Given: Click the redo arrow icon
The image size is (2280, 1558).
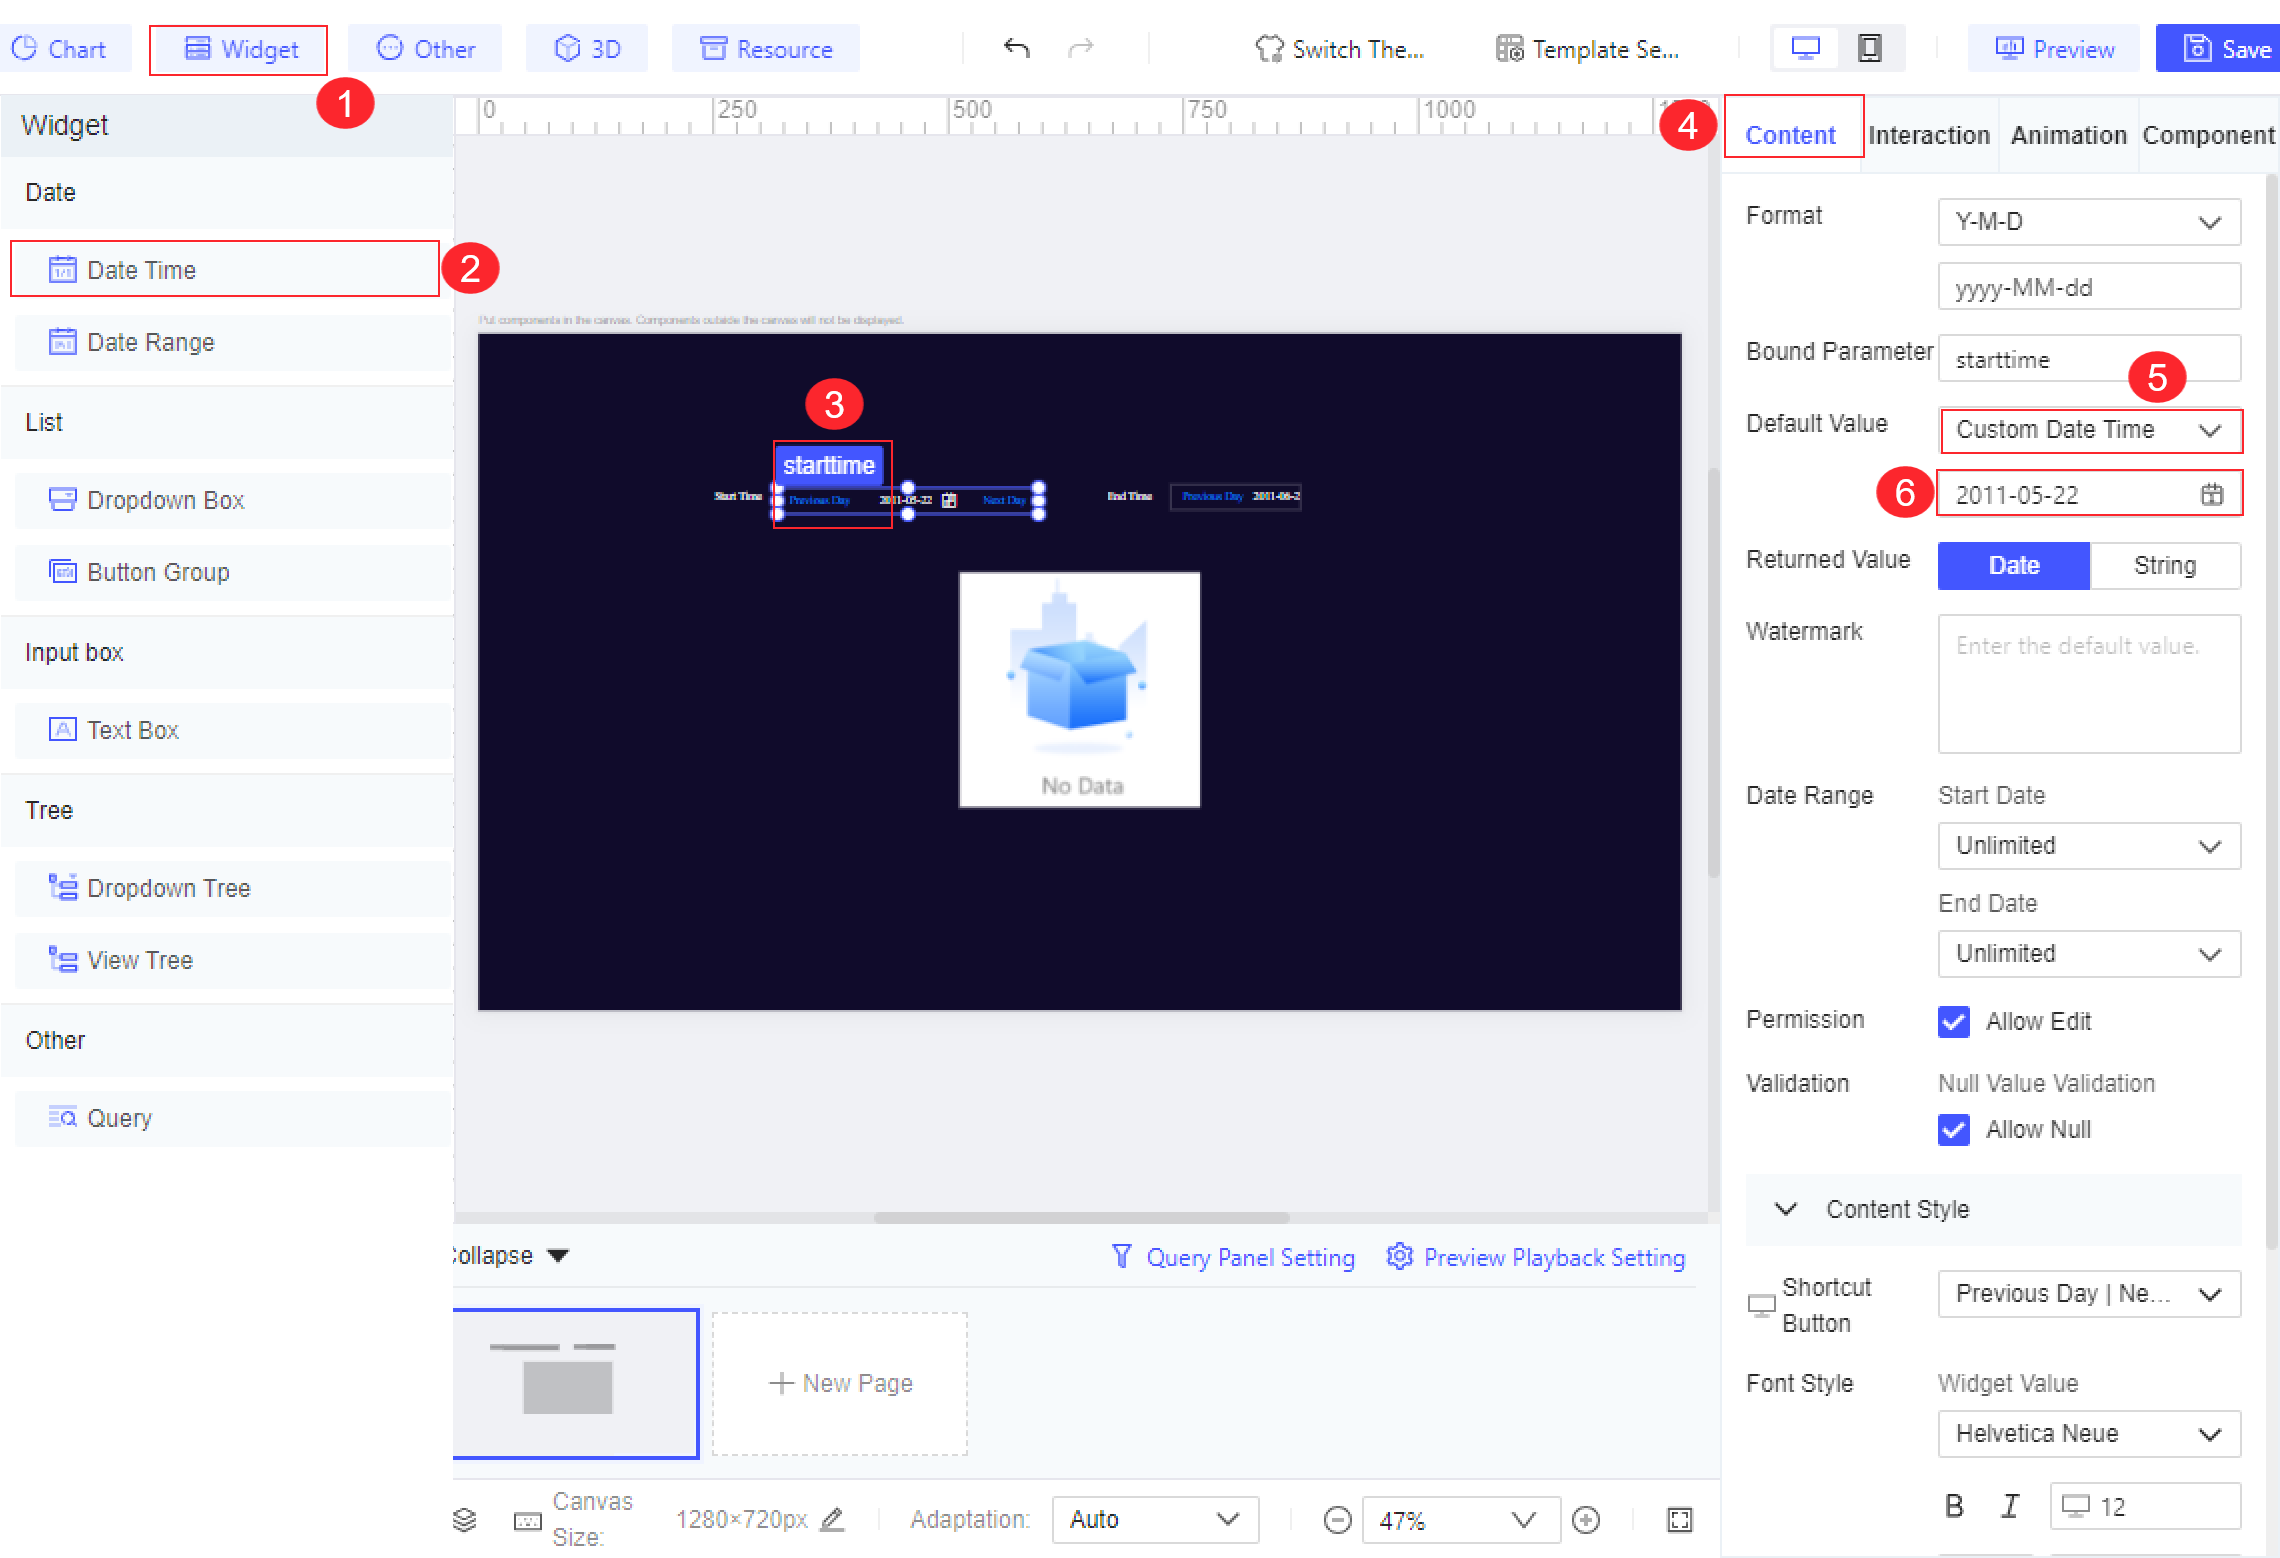Looking at the screenshot, I should click(x=1080, y=48).
